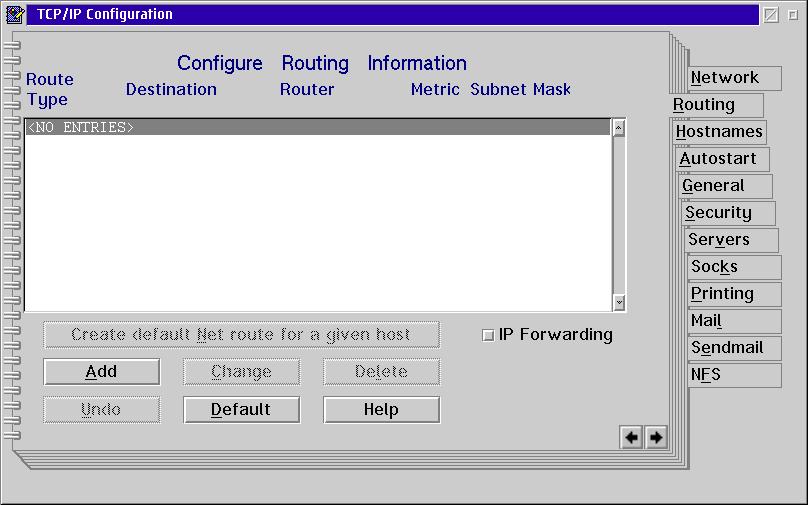The height and width of the screenshot is (505, 808).
Task: Switch to the Hostnames tab
Action: (x=718, y=132)
